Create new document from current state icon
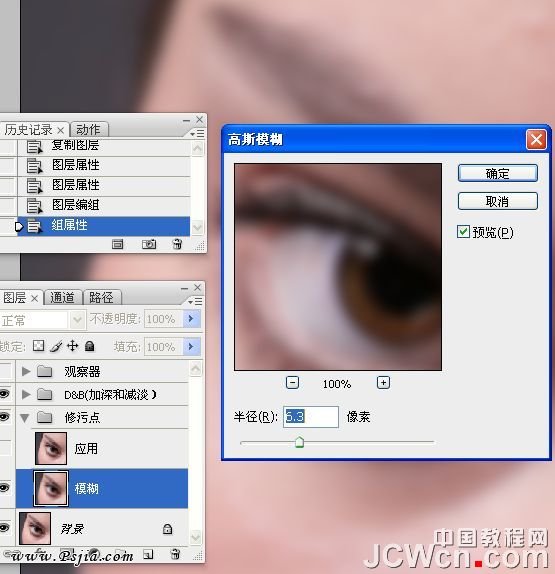 (118, 244)
